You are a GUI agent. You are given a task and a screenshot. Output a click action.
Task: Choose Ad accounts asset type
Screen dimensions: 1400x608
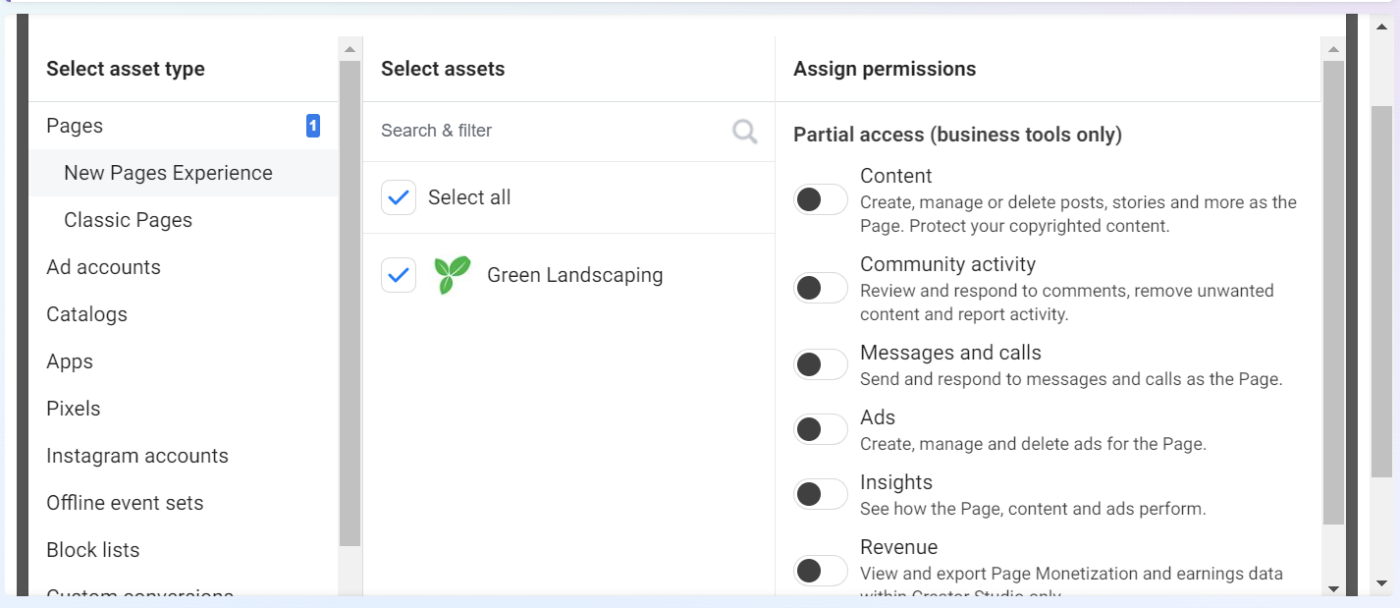[x=103, y=267]
